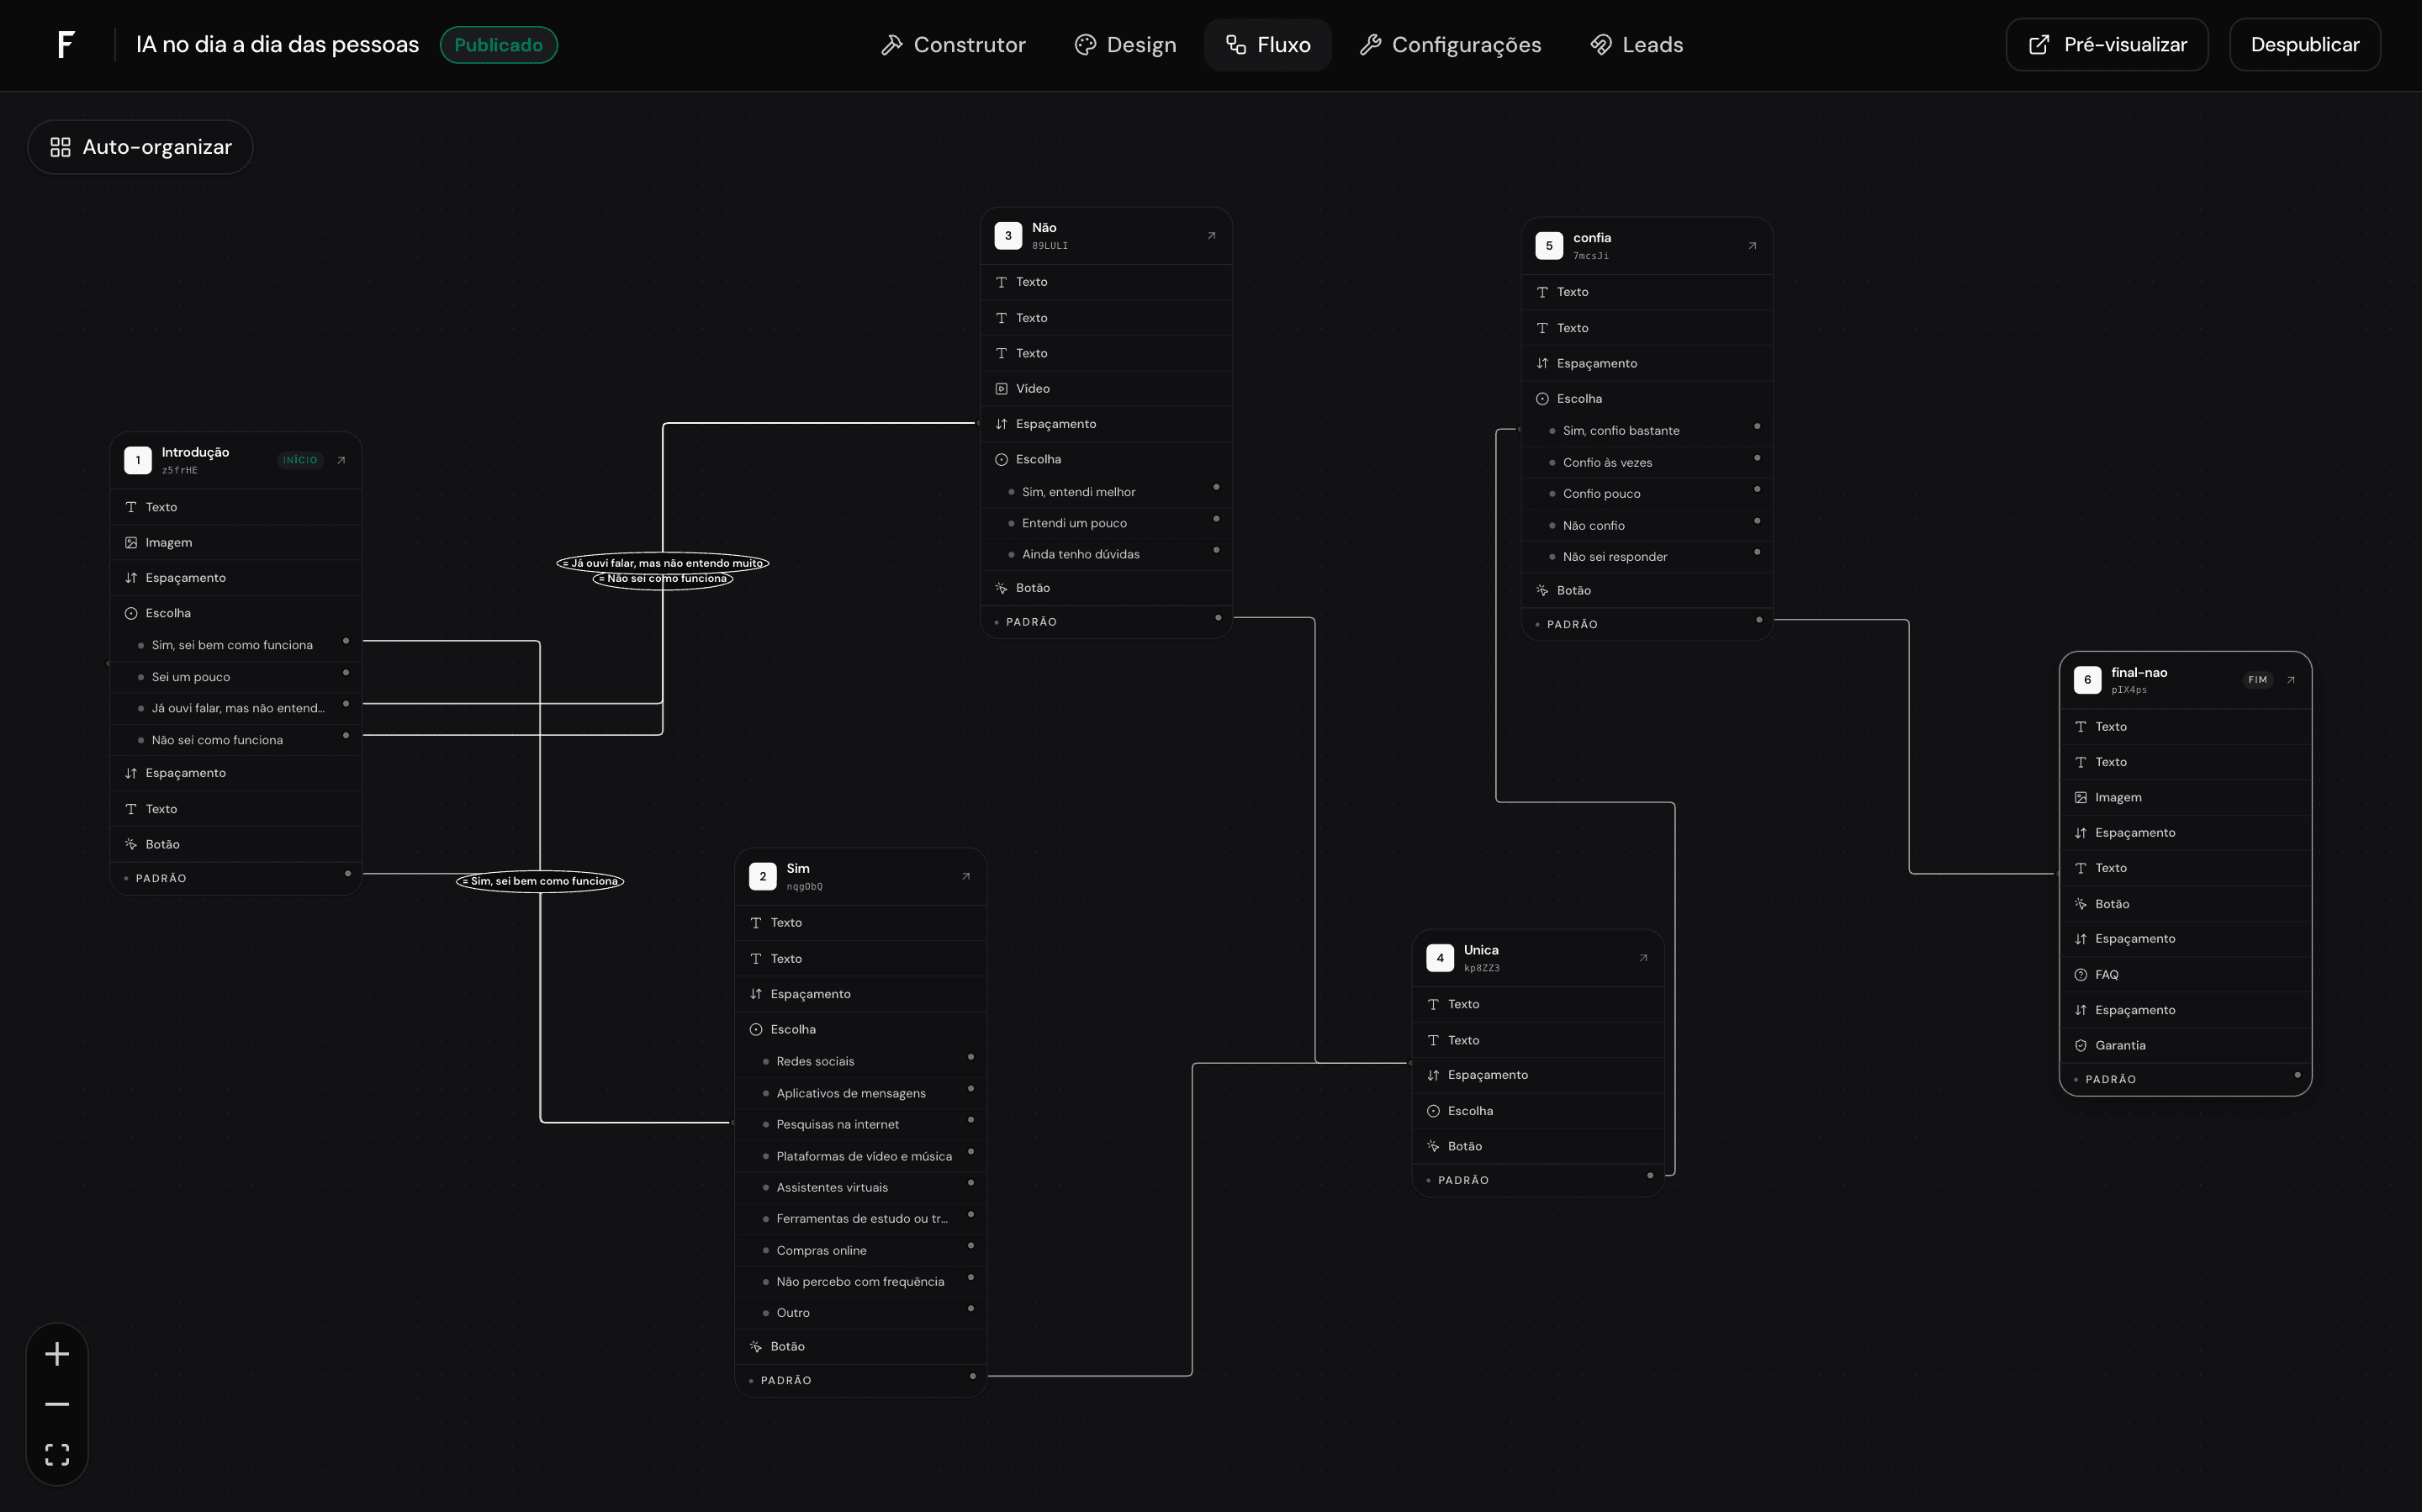Click the number 1 badge on Introdução
The height and width of the screenshot is (1512, 2422).
pyautogui.click(x=138, y=460)
